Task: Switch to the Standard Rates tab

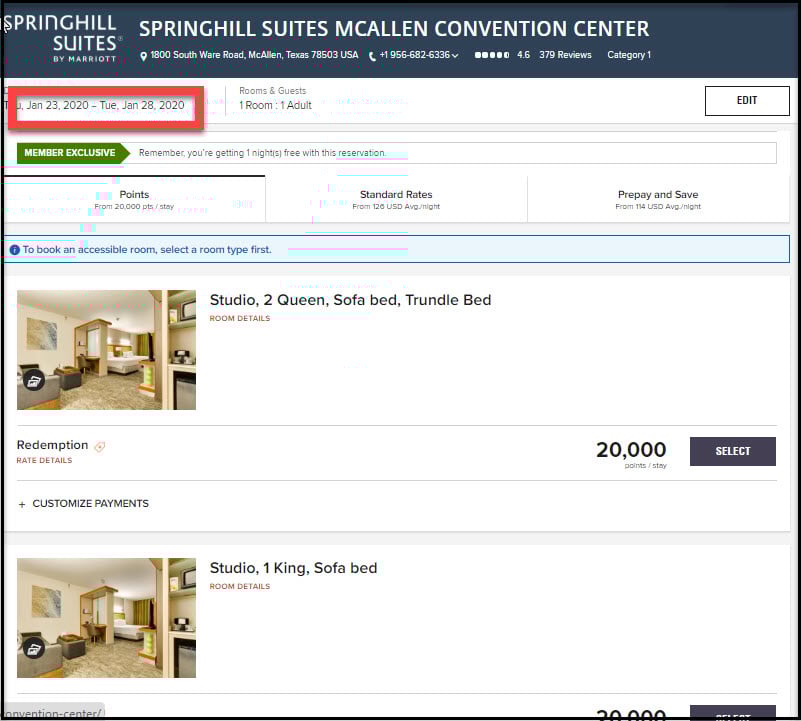Action: [x=396, y=199]
